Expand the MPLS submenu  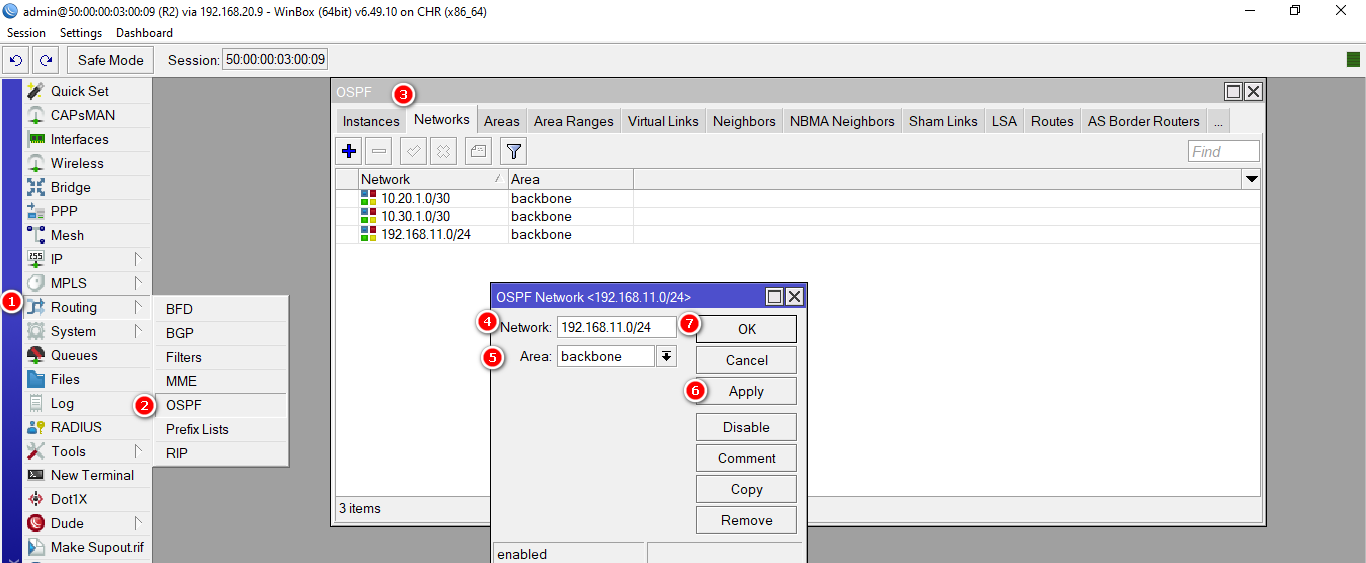pyautogui.click(x=87, y=283)
